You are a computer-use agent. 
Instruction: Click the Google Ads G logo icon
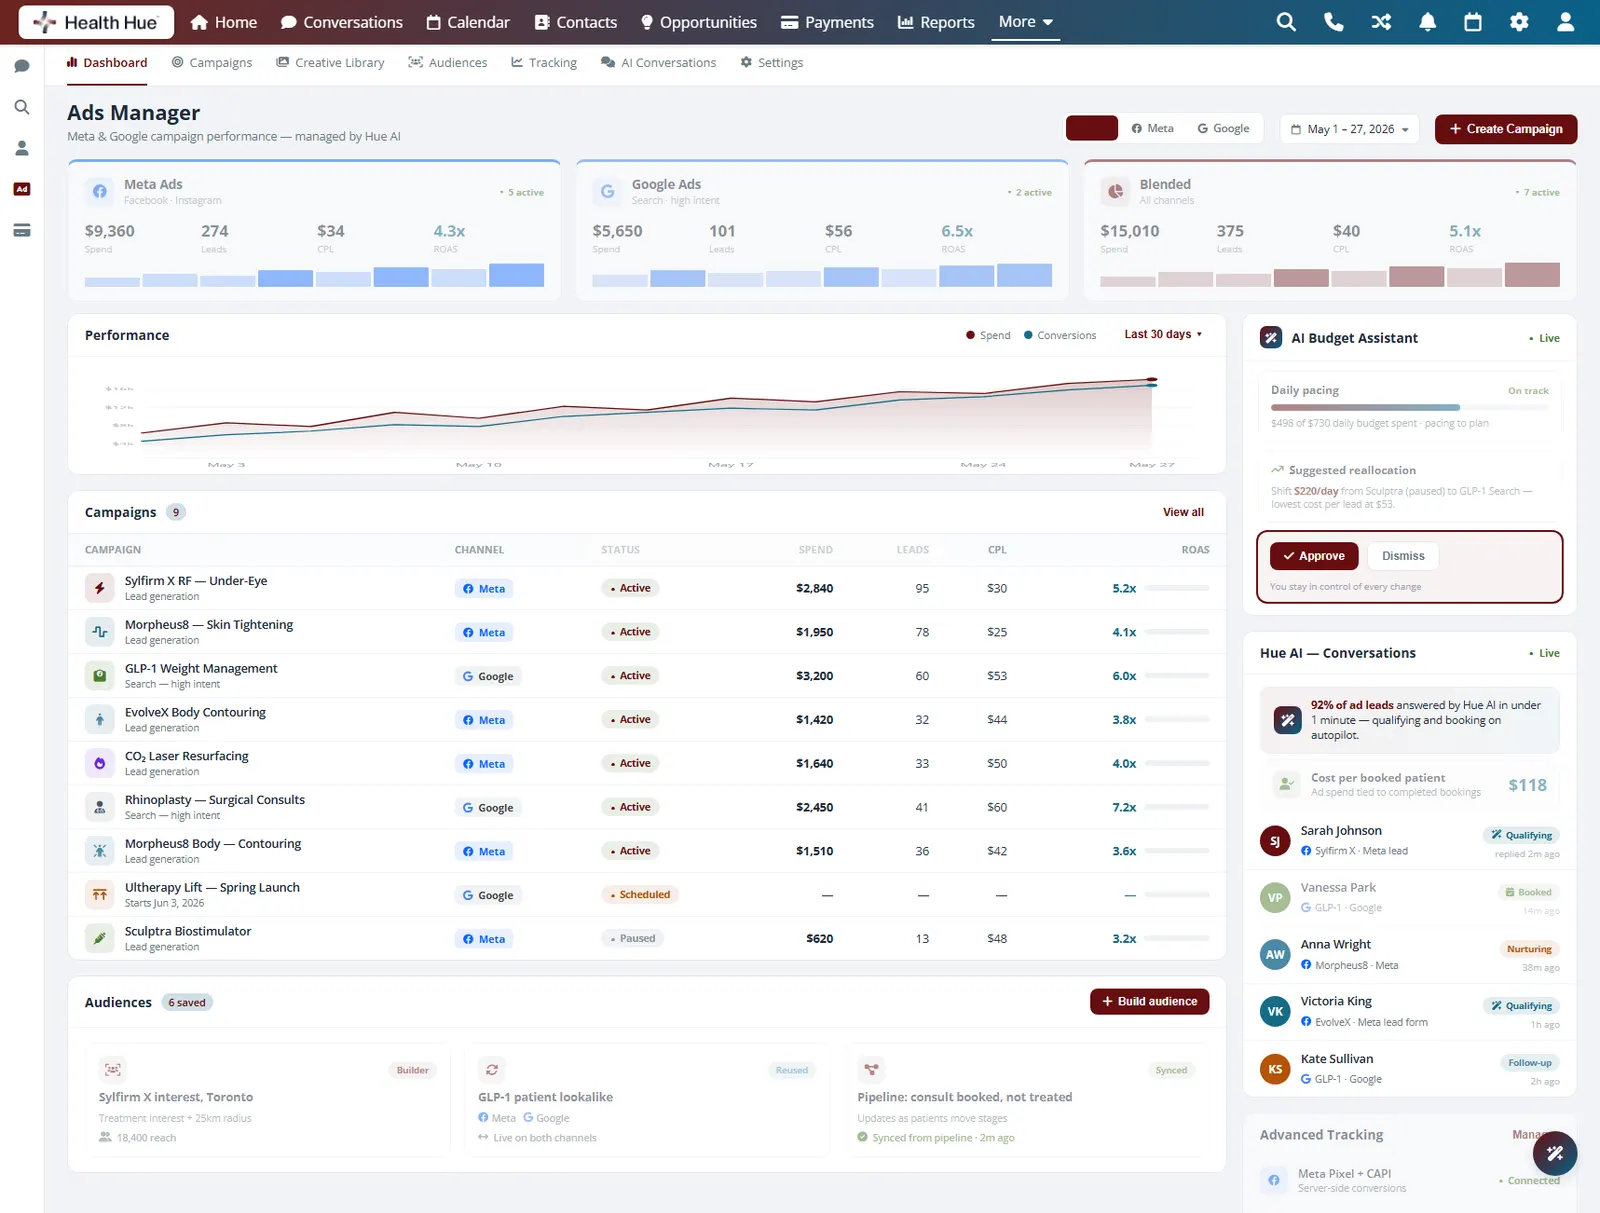pos(607,191)
